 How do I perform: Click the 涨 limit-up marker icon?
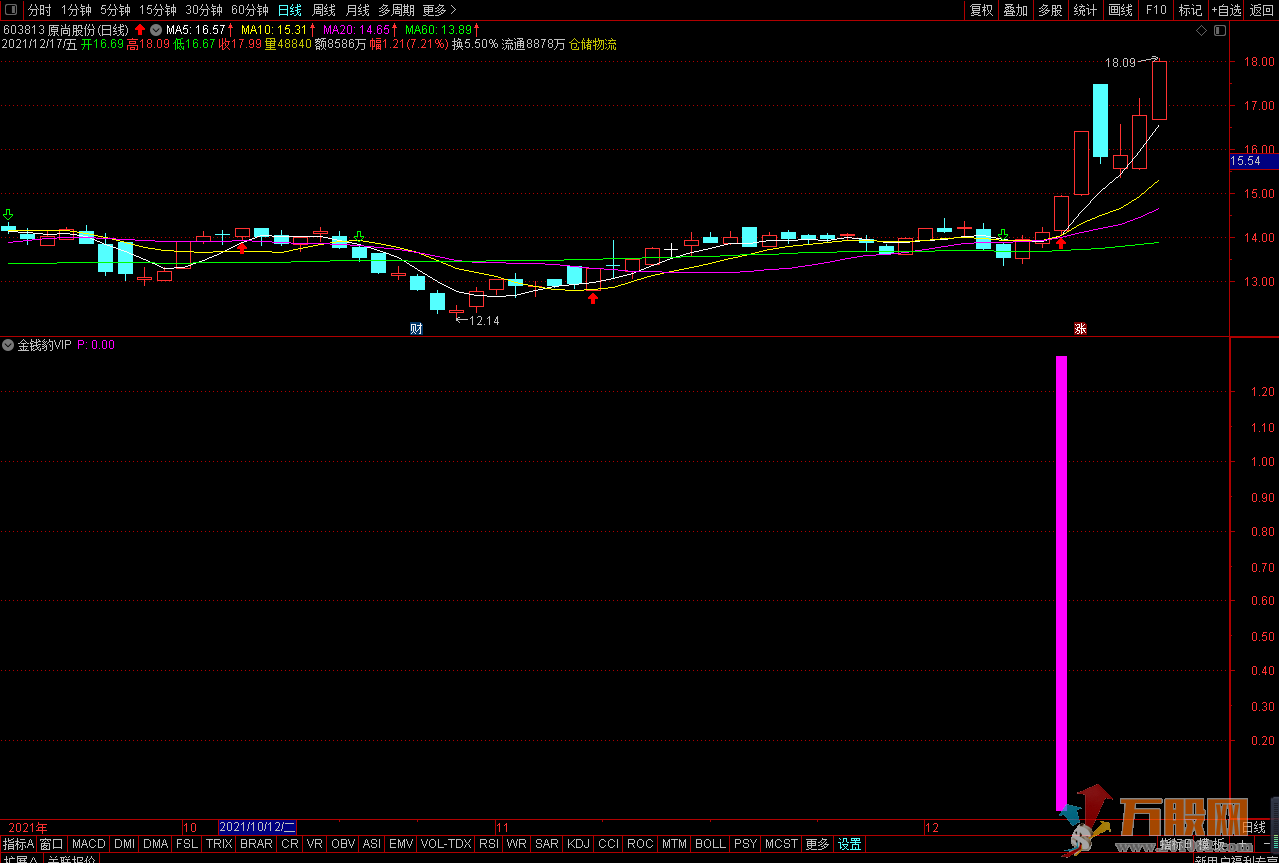tap(1080, 328)
